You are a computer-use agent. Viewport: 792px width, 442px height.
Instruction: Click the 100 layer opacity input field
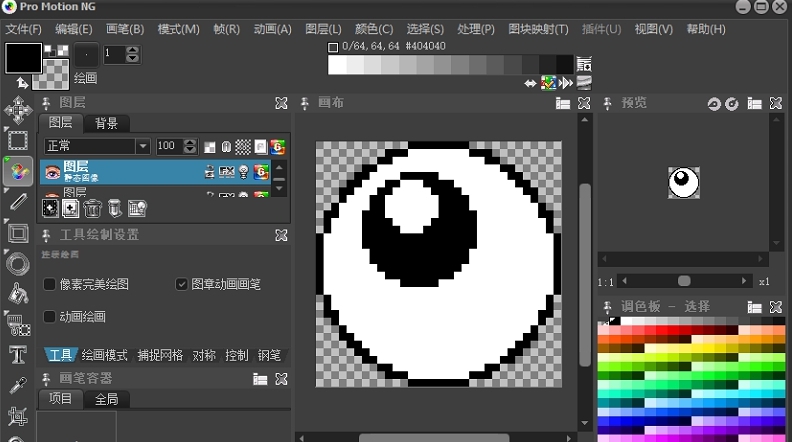coord(169,146)
